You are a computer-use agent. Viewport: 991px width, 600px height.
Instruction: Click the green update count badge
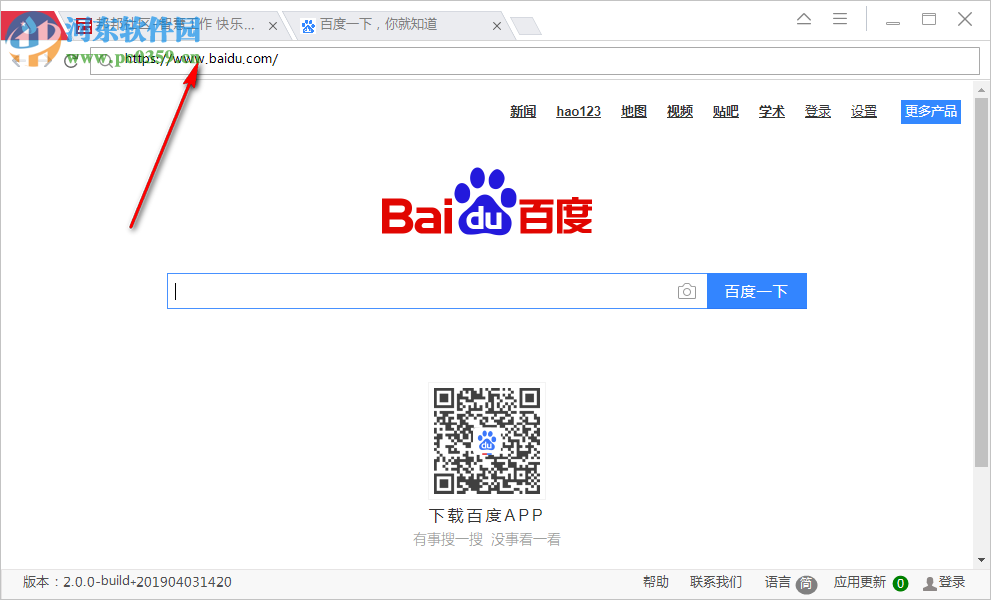(900, 582)
